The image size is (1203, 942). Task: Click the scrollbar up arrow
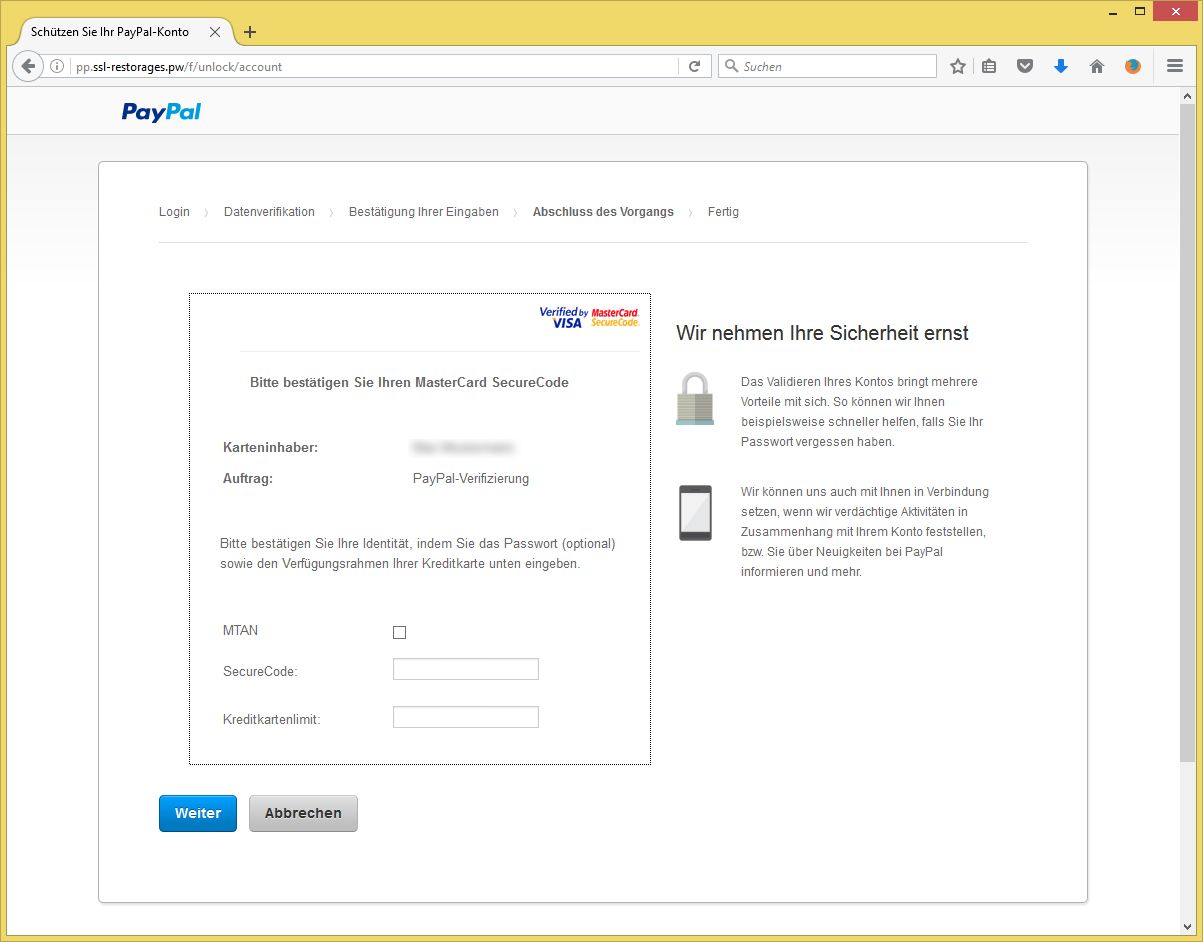(x=1187, y=94)
